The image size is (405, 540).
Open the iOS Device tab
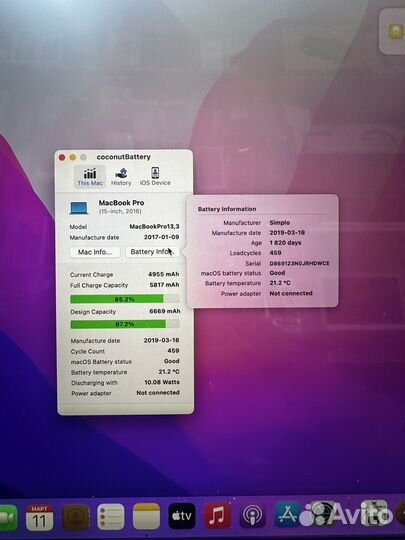(155, 176)
